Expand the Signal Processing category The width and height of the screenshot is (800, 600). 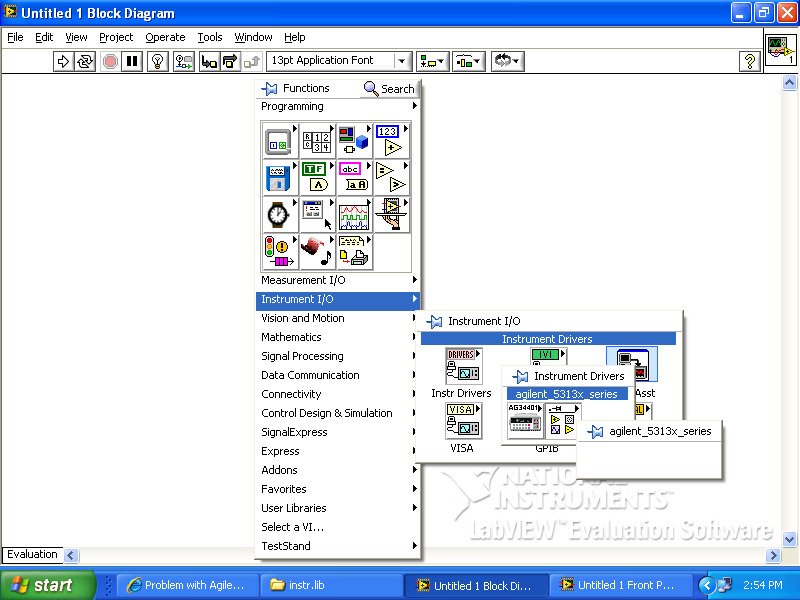[338, 356]
